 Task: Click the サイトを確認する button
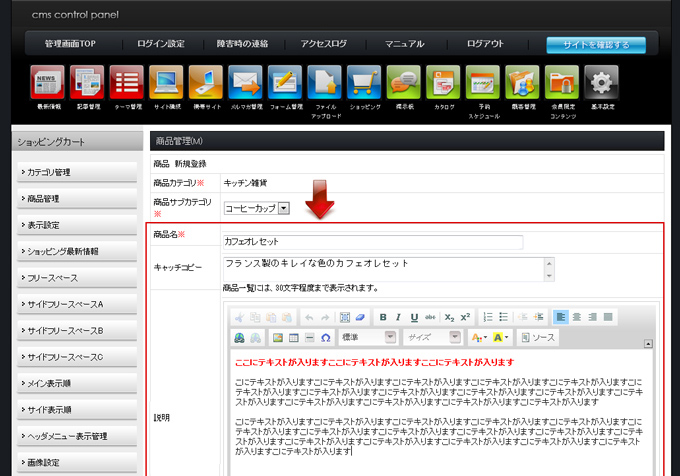coord(595,45)
